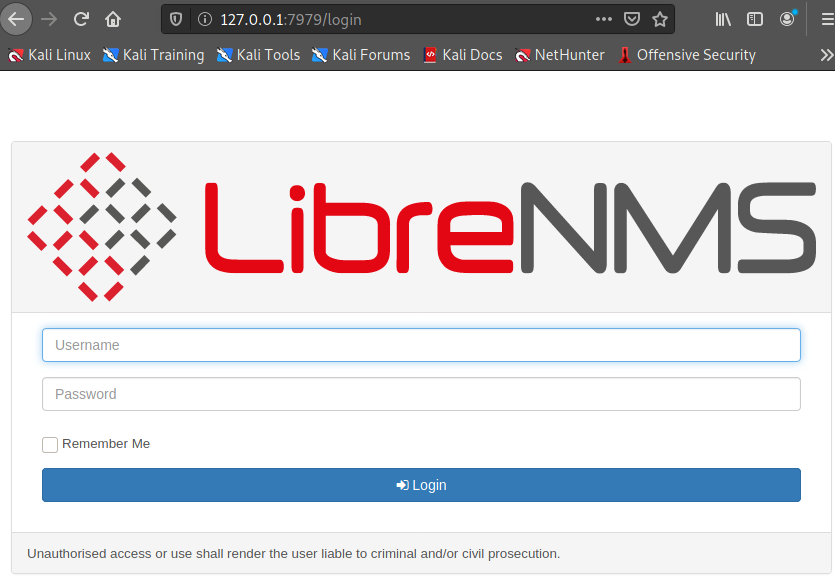
Task: Show site information icon in address bar
Action: 204,19
